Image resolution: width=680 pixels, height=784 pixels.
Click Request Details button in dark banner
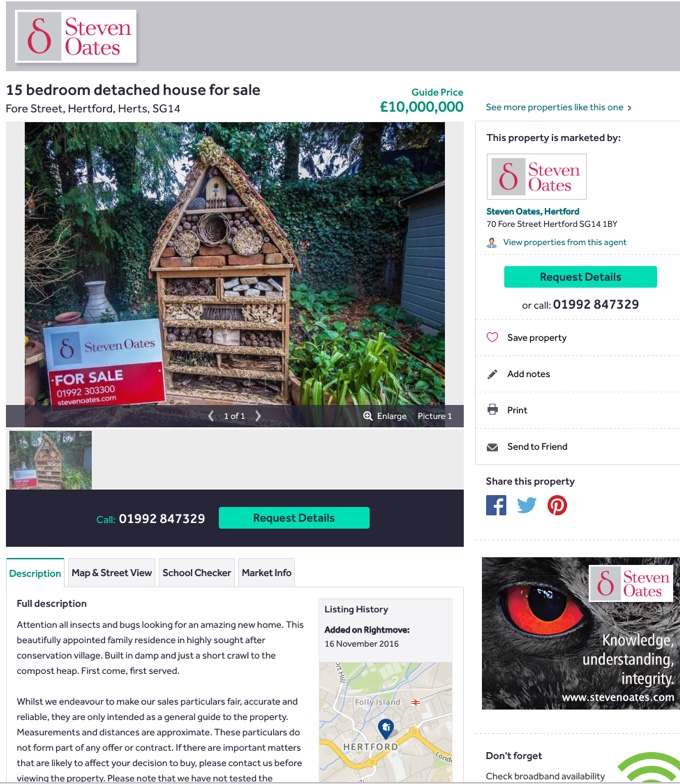[x=294, y=518]
